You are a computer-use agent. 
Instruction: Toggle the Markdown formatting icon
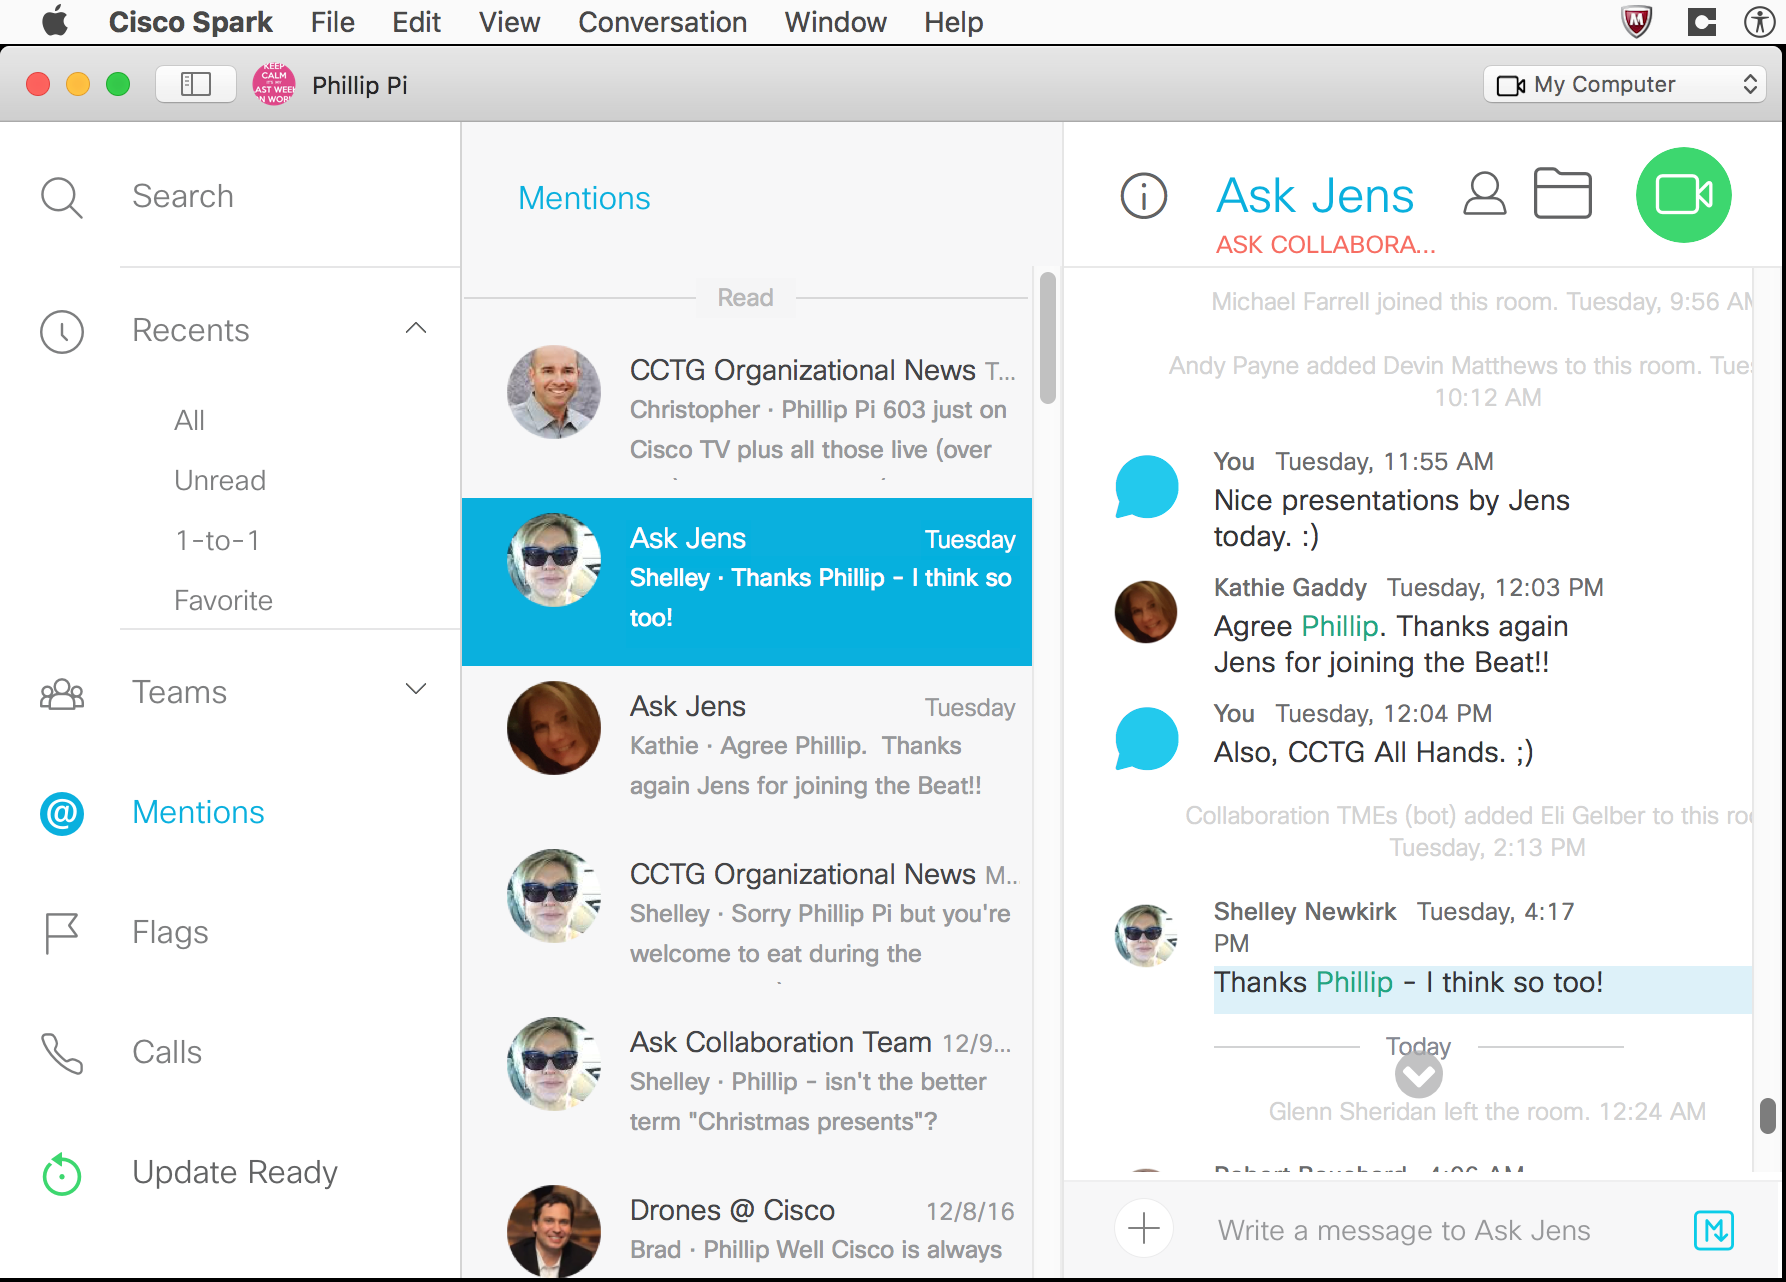coord(1713,1230)
